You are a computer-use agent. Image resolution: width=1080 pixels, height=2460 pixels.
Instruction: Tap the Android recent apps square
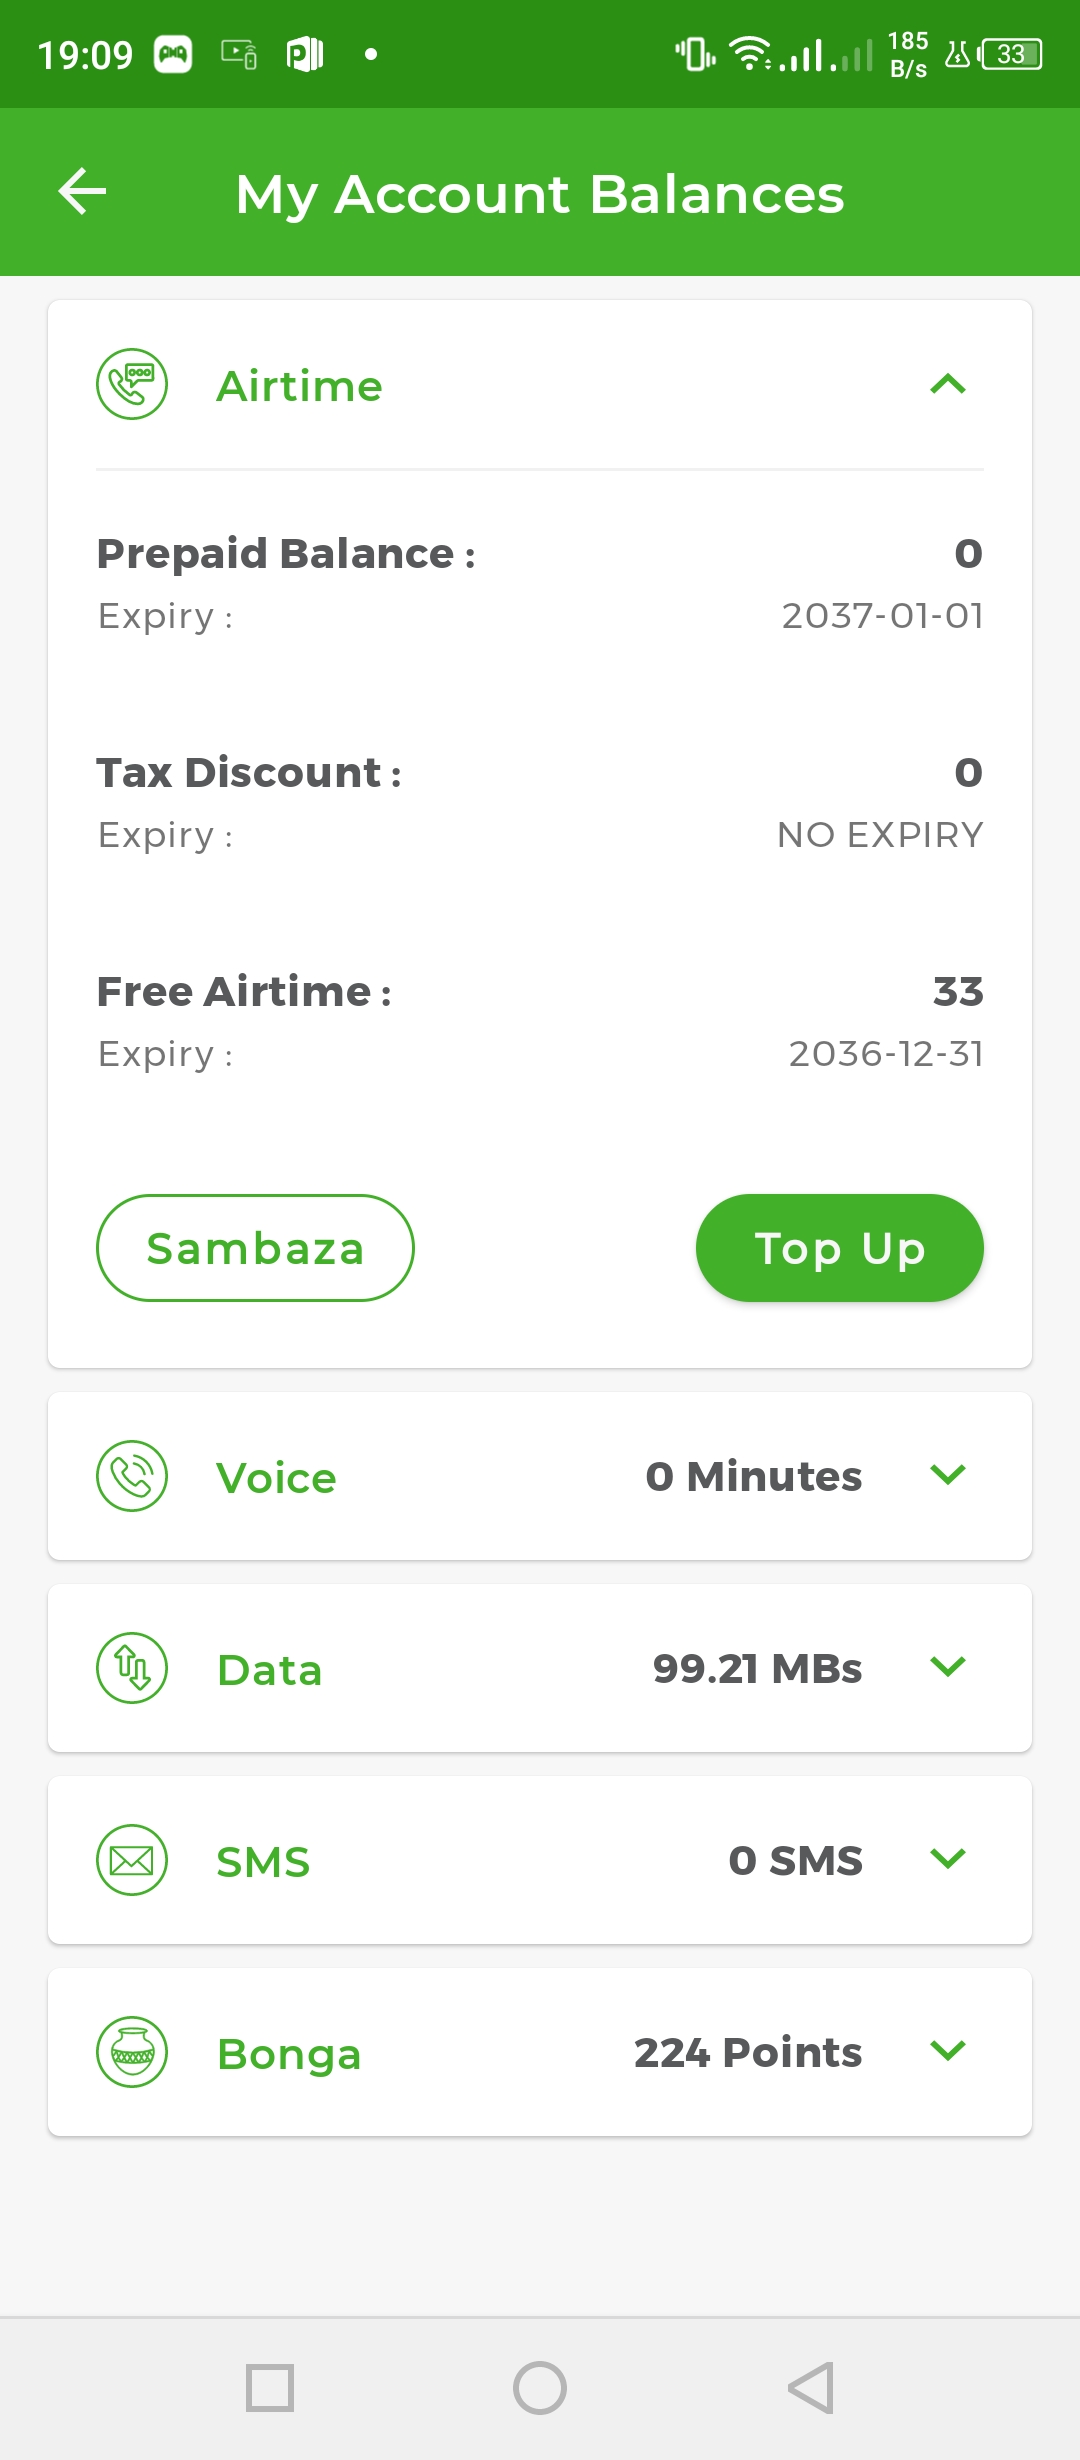[270, 2388]
